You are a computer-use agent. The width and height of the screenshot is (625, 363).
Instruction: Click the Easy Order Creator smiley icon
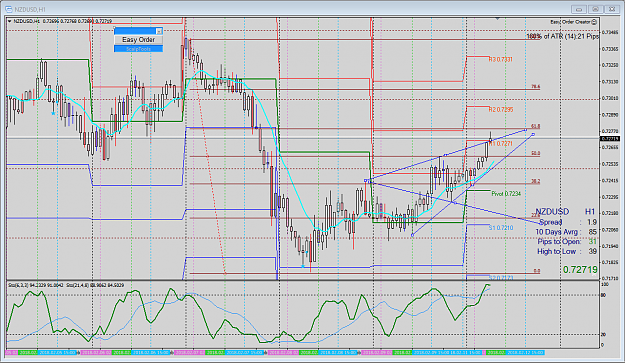click(x=594, y=22)
